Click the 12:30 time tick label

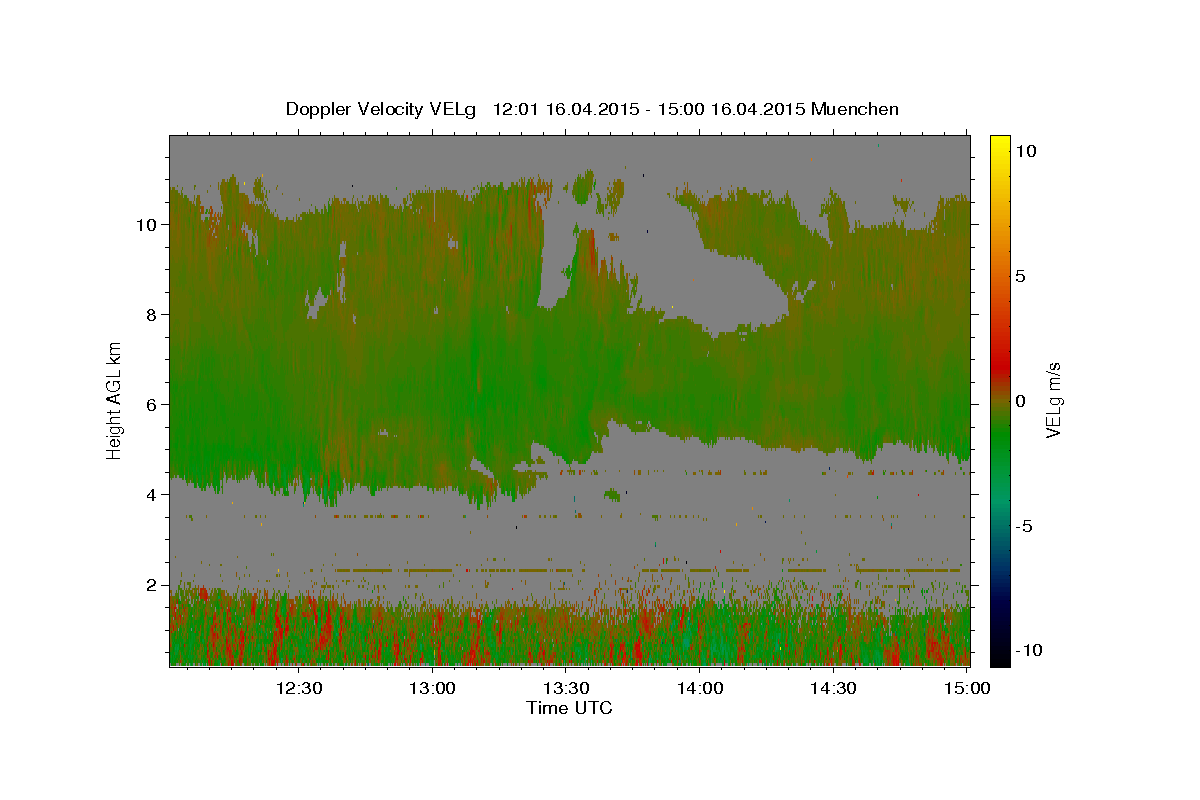coord(299,688)
